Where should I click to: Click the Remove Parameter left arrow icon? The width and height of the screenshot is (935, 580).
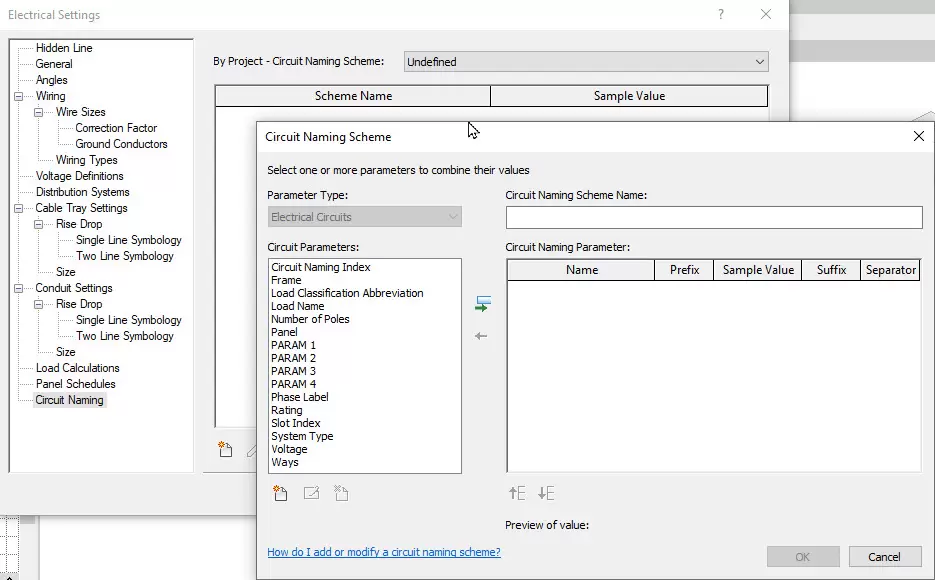pyautogui.click(x=481, y=336)
